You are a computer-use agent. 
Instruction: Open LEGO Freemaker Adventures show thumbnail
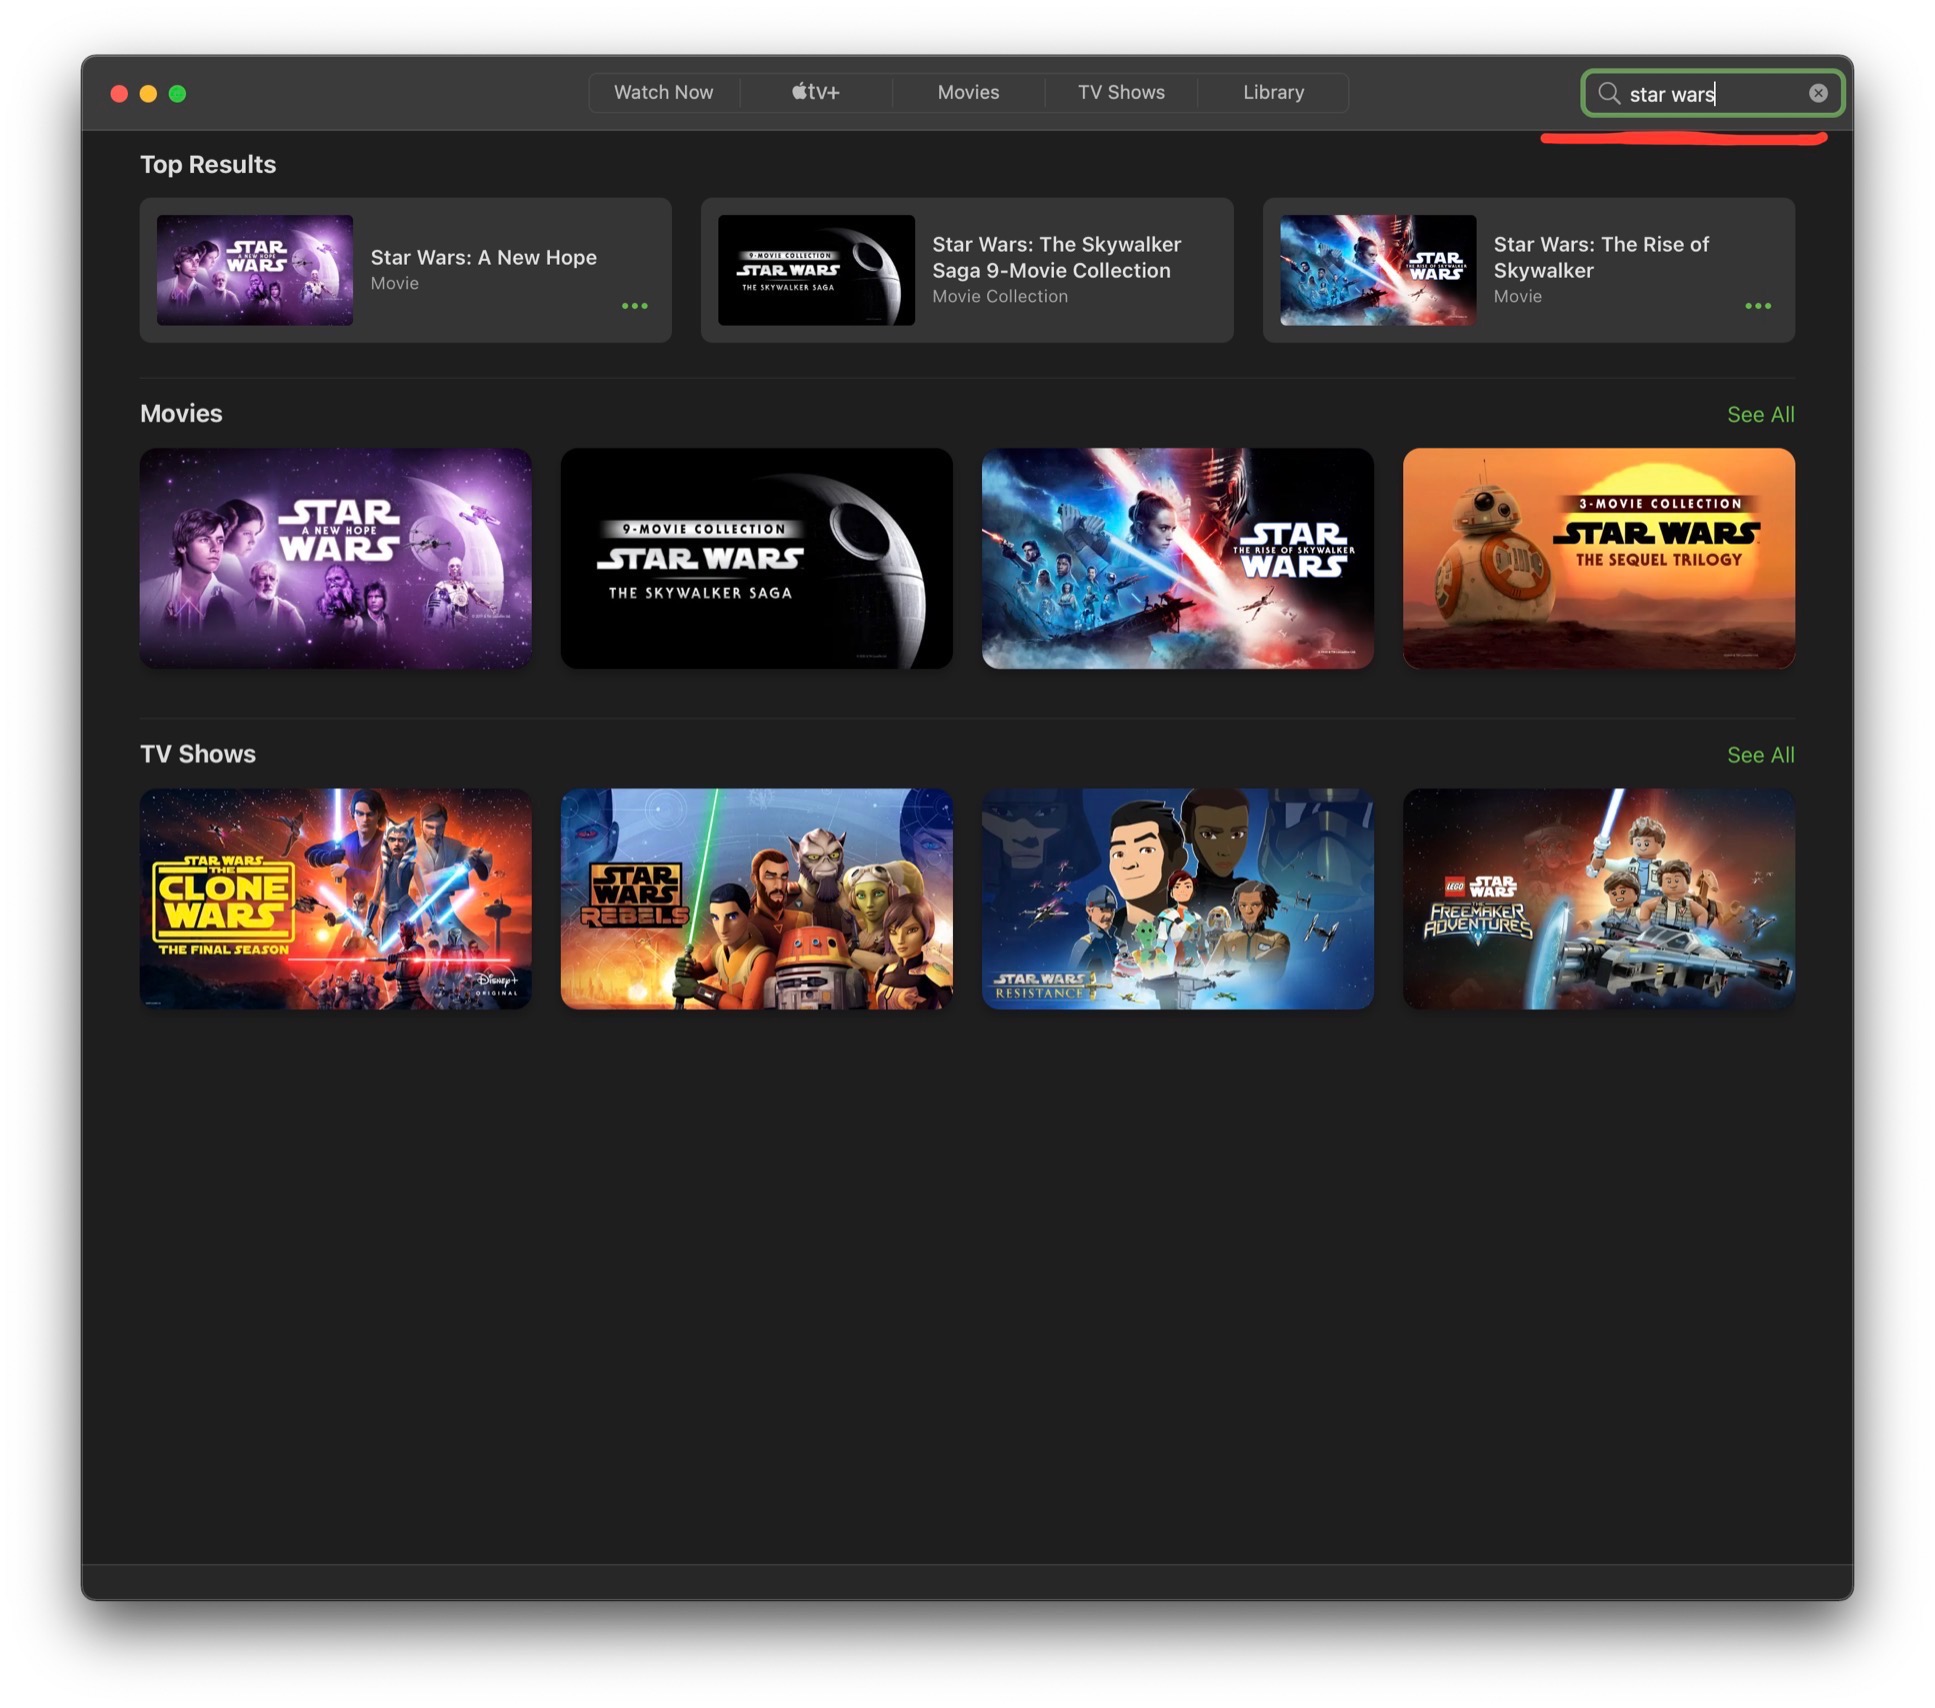pyautogui.click(x=1597, y=898)
